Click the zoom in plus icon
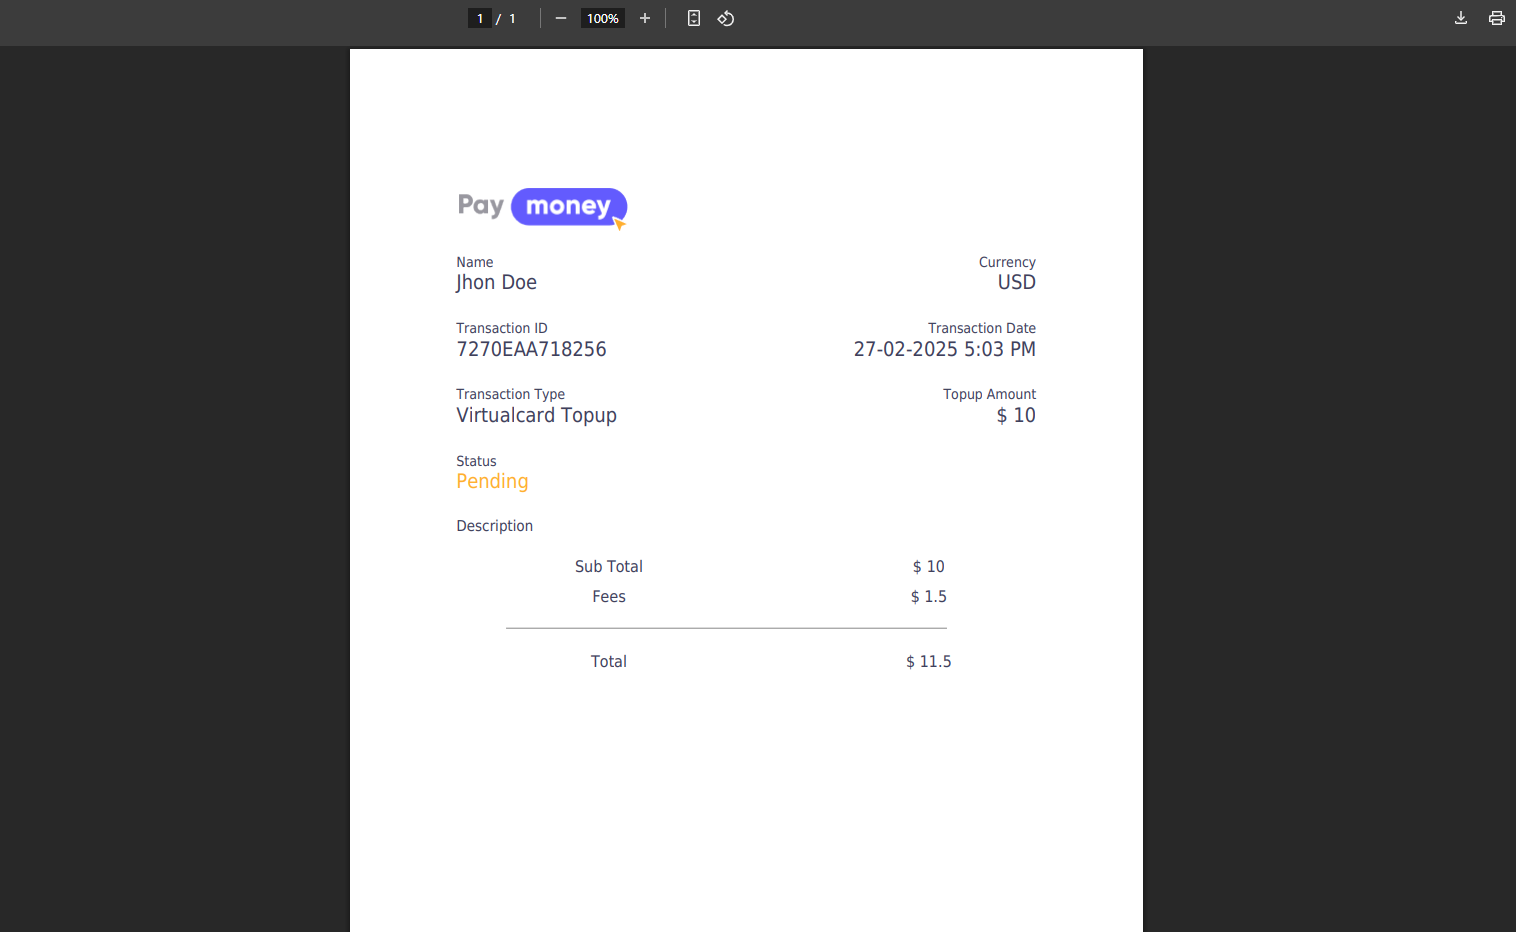The image size is (1516, 932). click(x=645, y=18)
